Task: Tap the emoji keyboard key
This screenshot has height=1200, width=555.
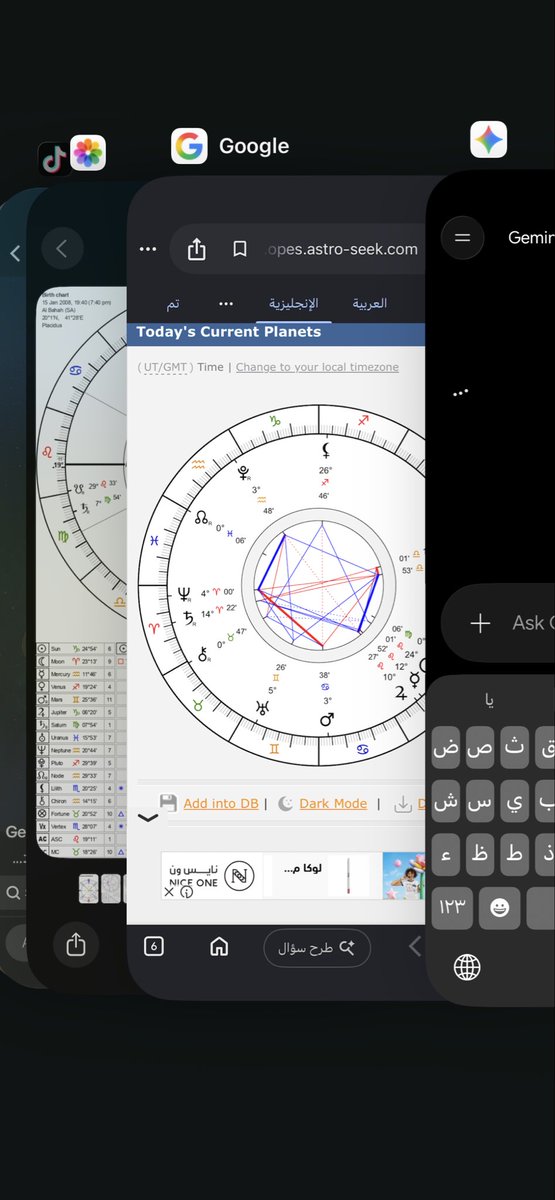Action: 500,909
